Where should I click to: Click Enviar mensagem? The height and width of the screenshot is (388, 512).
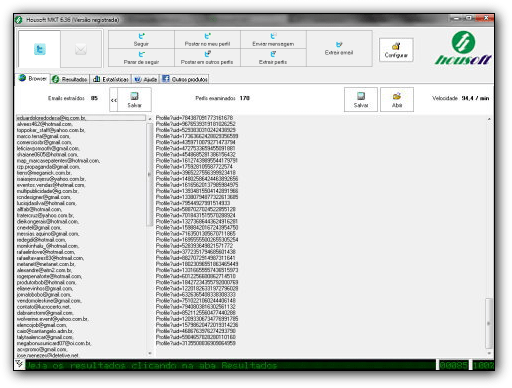click(x=273, y=40)
